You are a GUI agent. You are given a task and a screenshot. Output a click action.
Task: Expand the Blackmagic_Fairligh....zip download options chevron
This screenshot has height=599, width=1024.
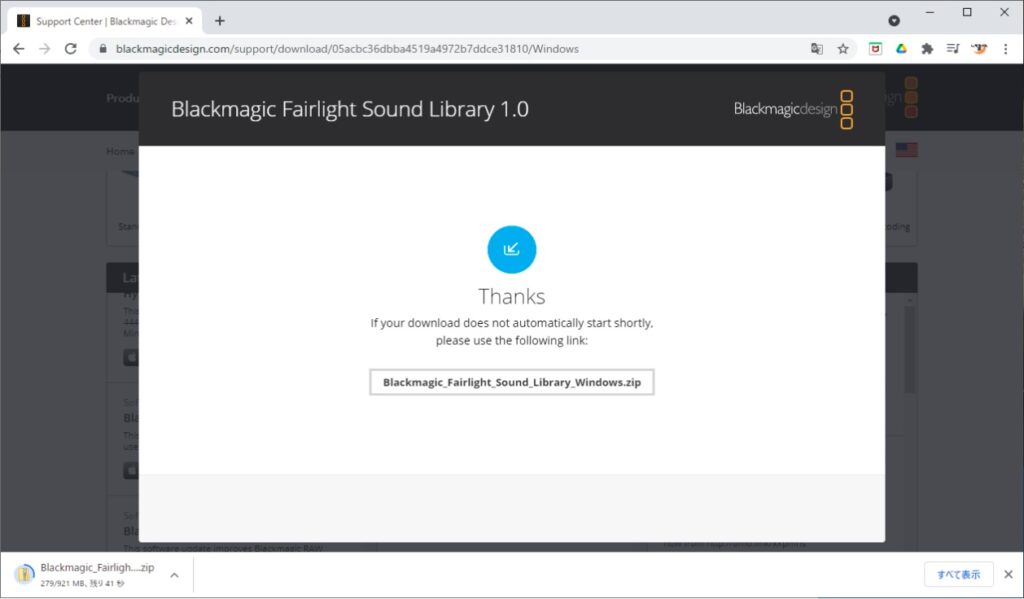(x=173, y=573)
